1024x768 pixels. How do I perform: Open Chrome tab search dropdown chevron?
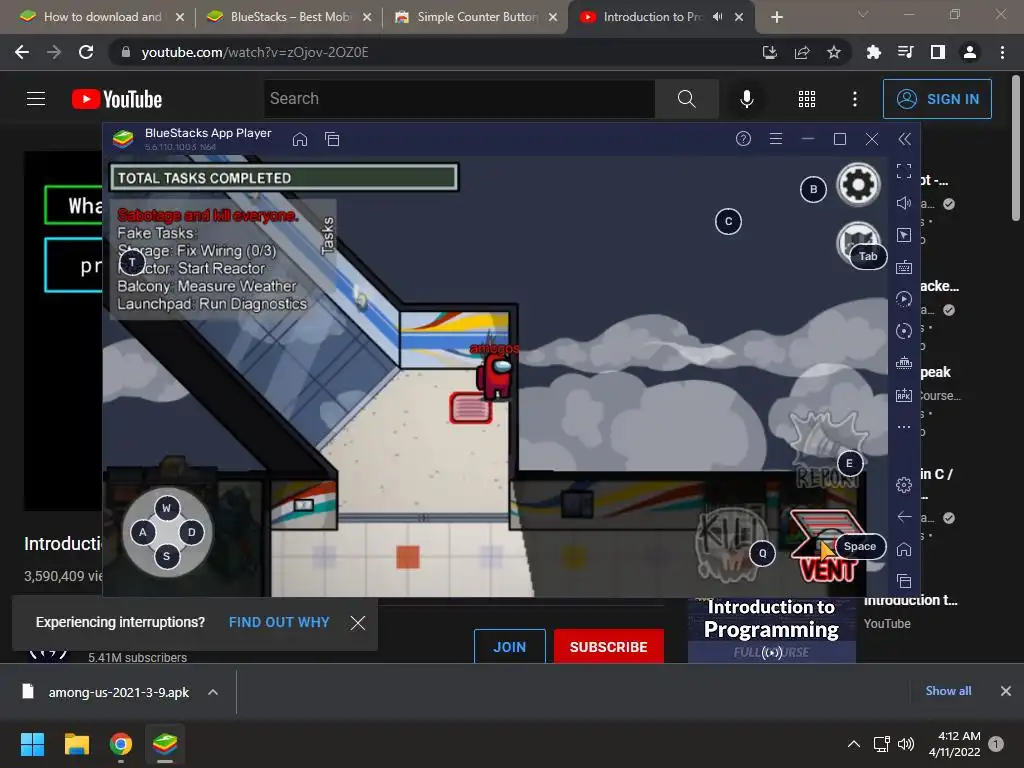(863, 14)
